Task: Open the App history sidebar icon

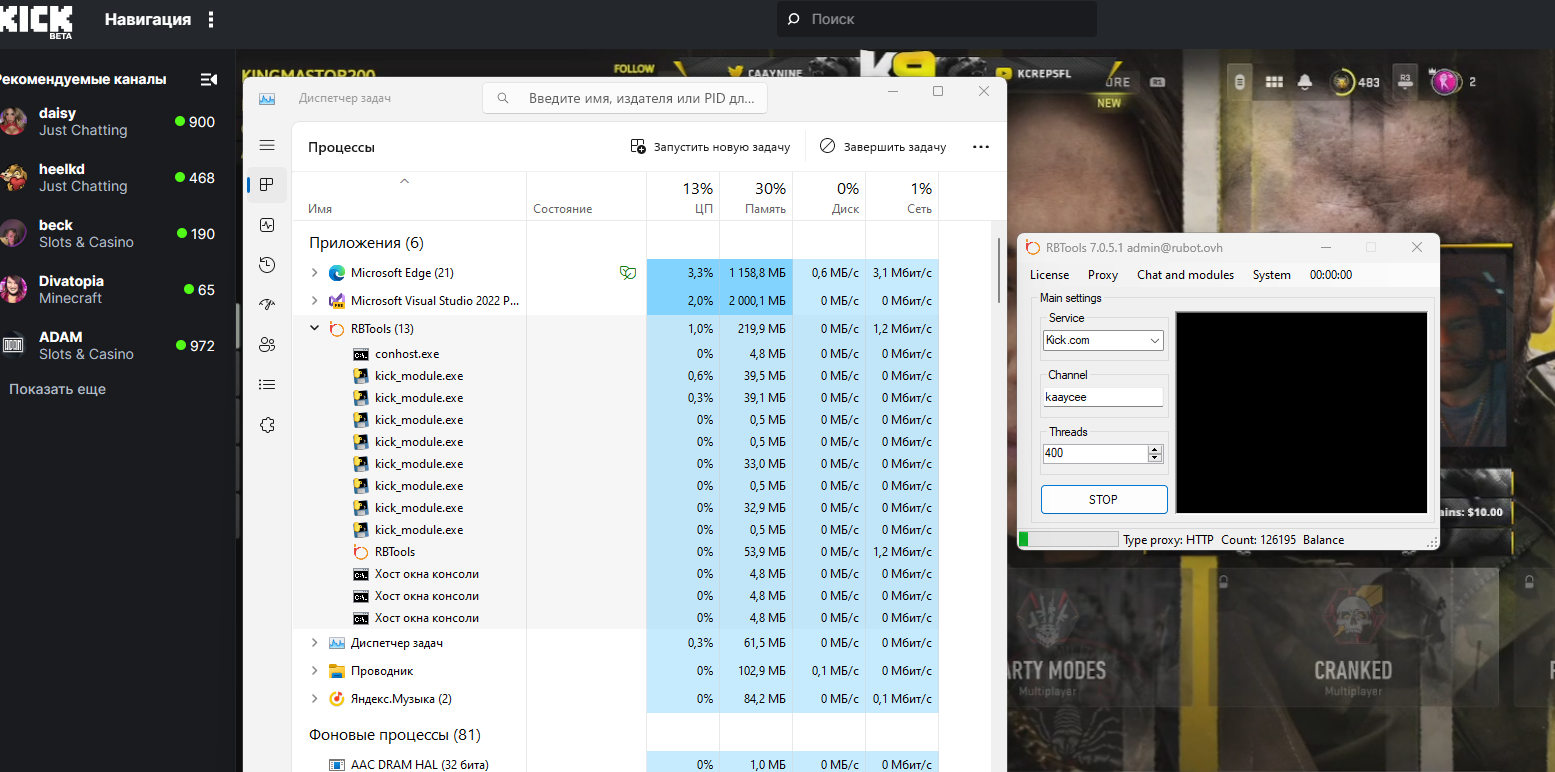Action: pyautogui.click(x=266, y=265)
